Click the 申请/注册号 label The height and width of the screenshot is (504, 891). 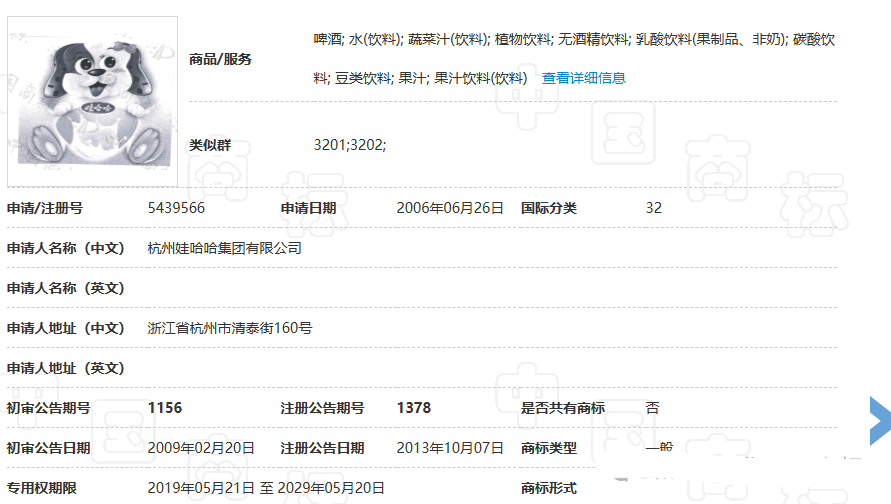click(45, 208)
